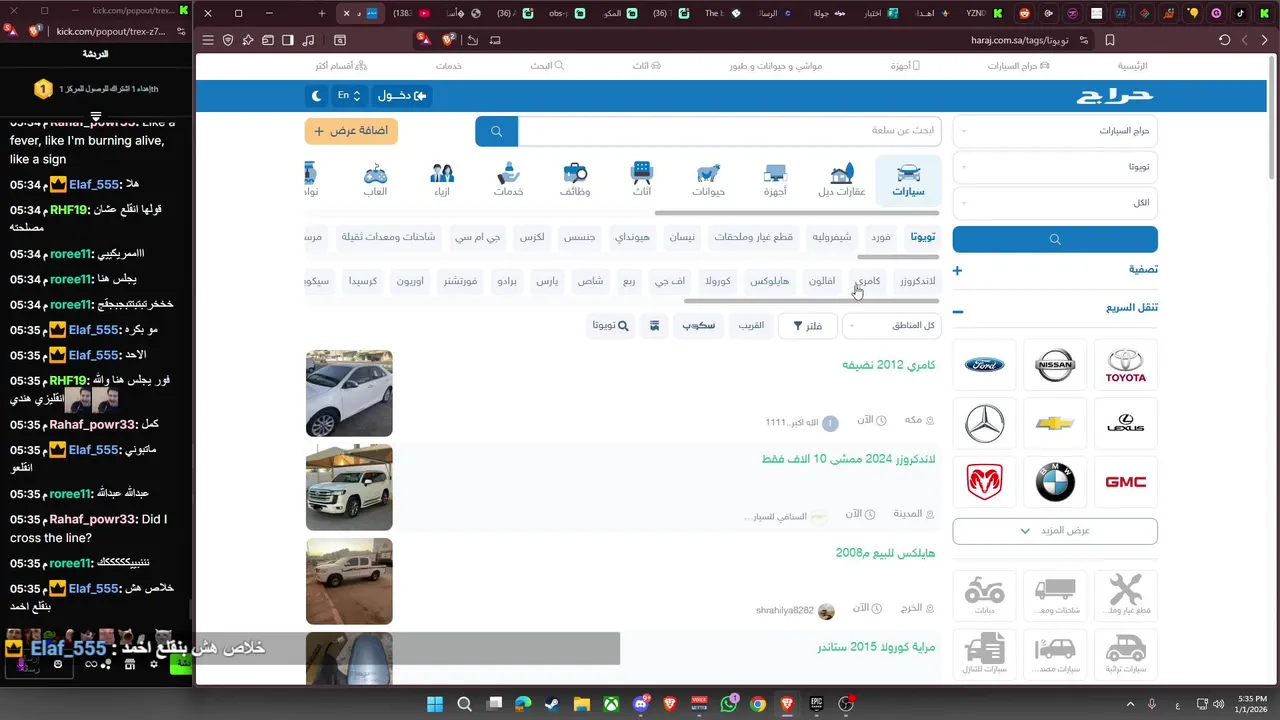Click the Dodge ram logo tile
Viewport: 1280px width, 720px height.
985,482
